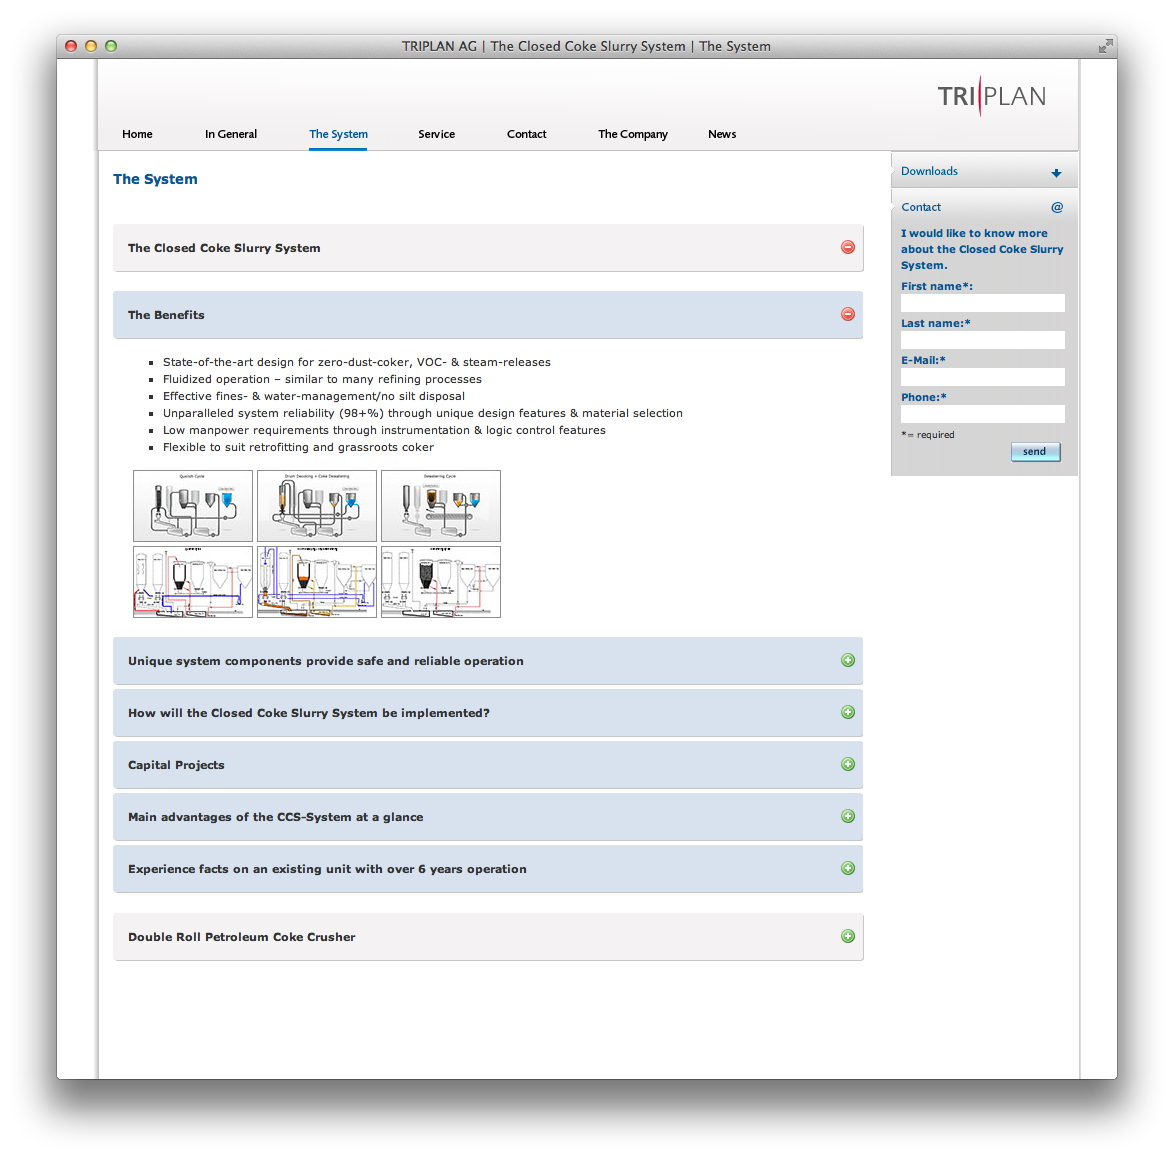Open the Contact sidebar heading link
Viewport: 1174px width, 1158px height.
921,207
